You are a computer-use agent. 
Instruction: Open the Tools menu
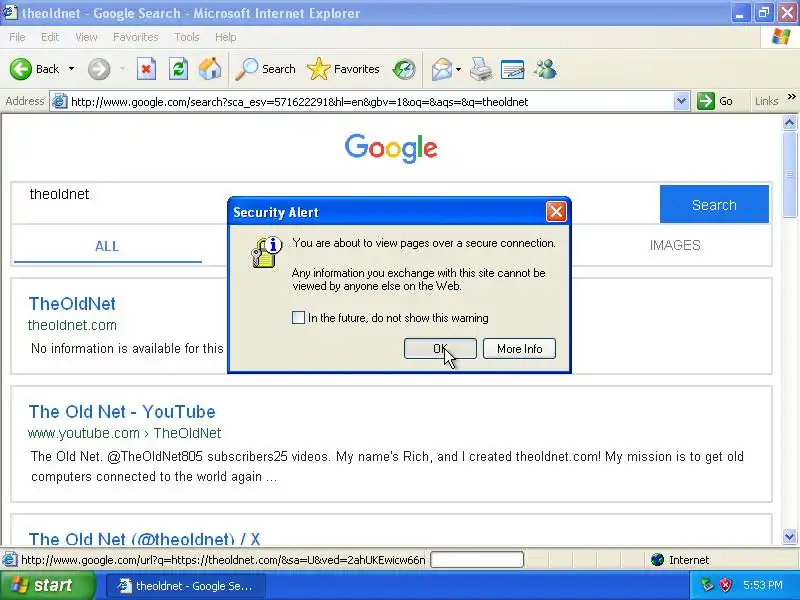coord(187,37)
